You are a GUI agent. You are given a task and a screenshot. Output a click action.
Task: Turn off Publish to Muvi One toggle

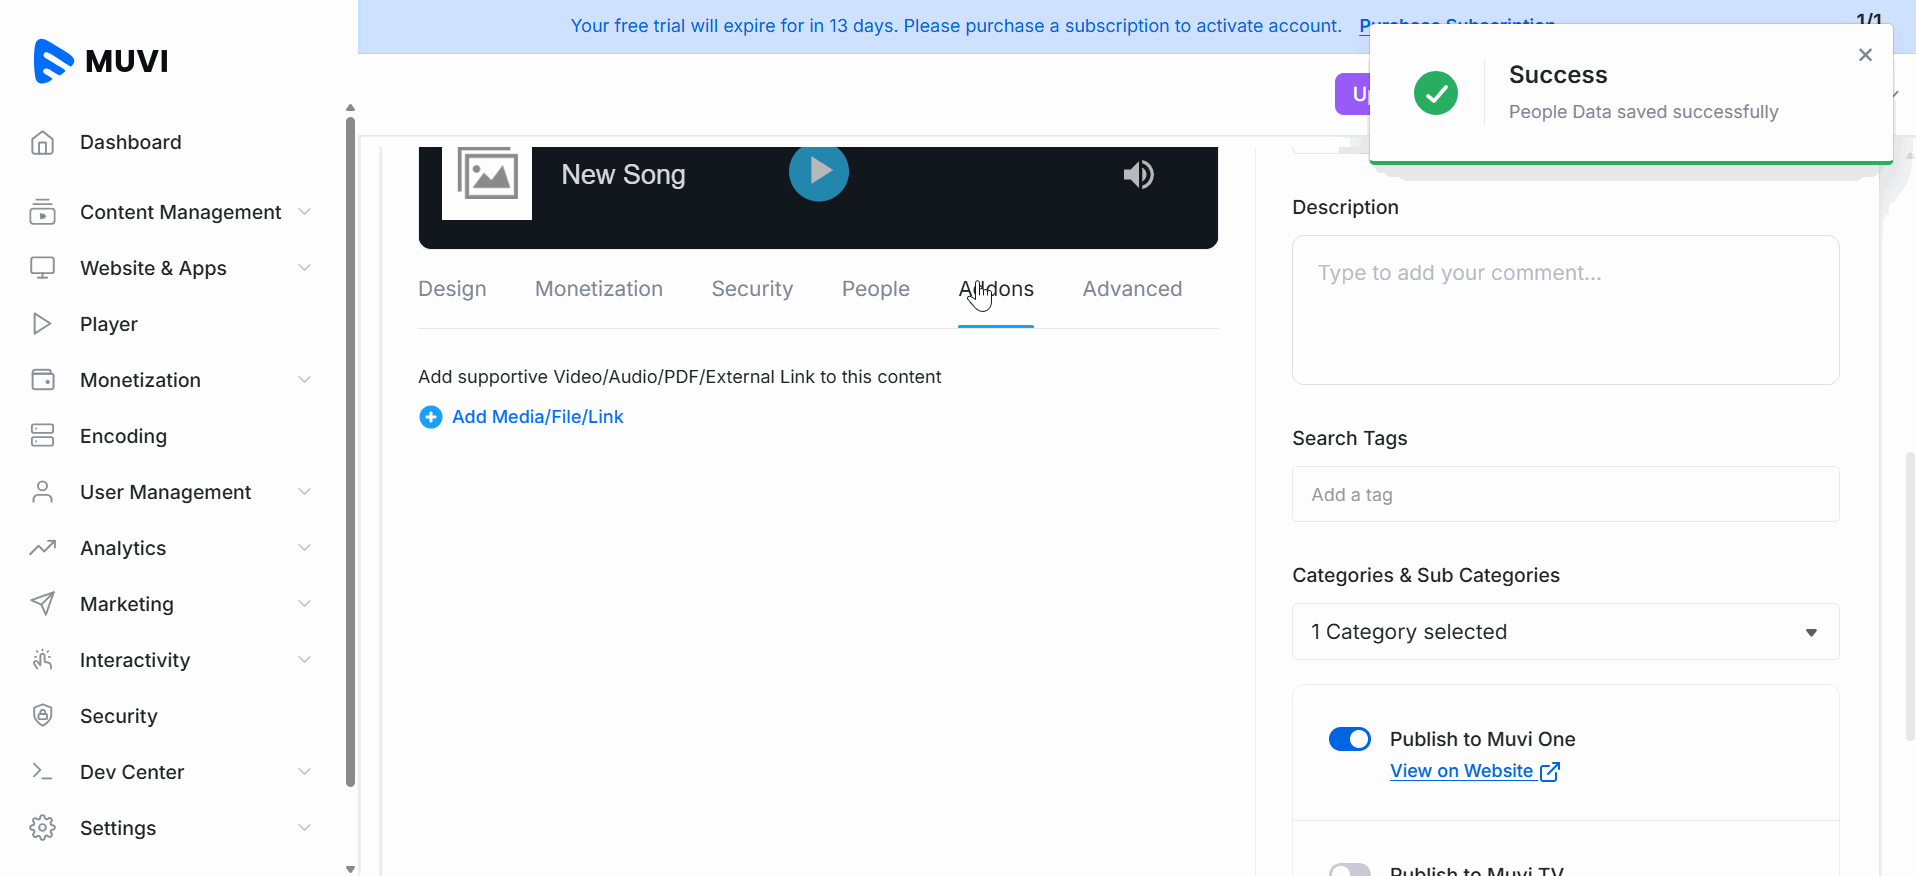(x=1349, y=739)
